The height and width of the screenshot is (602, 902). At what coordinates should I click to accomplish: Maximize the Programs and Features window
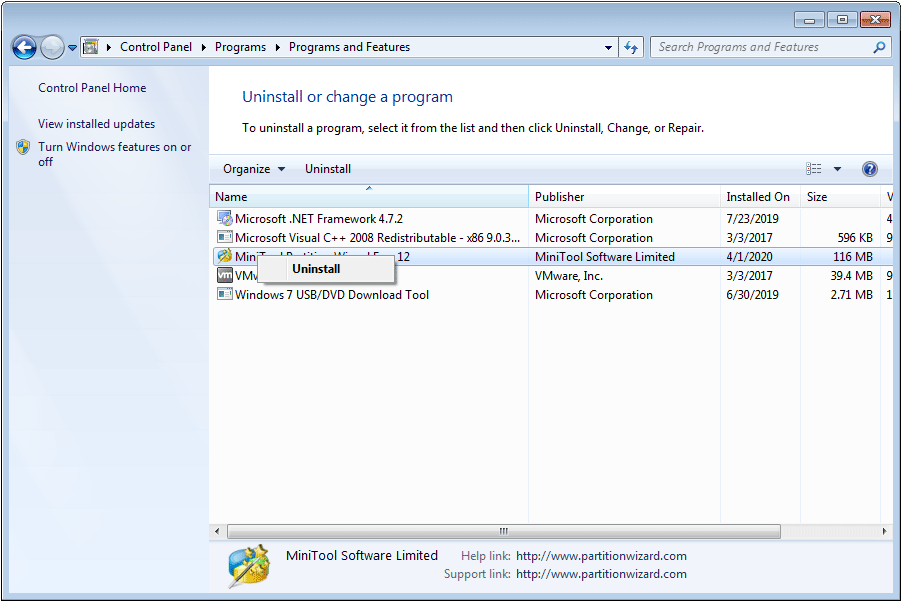pos(842,20)
